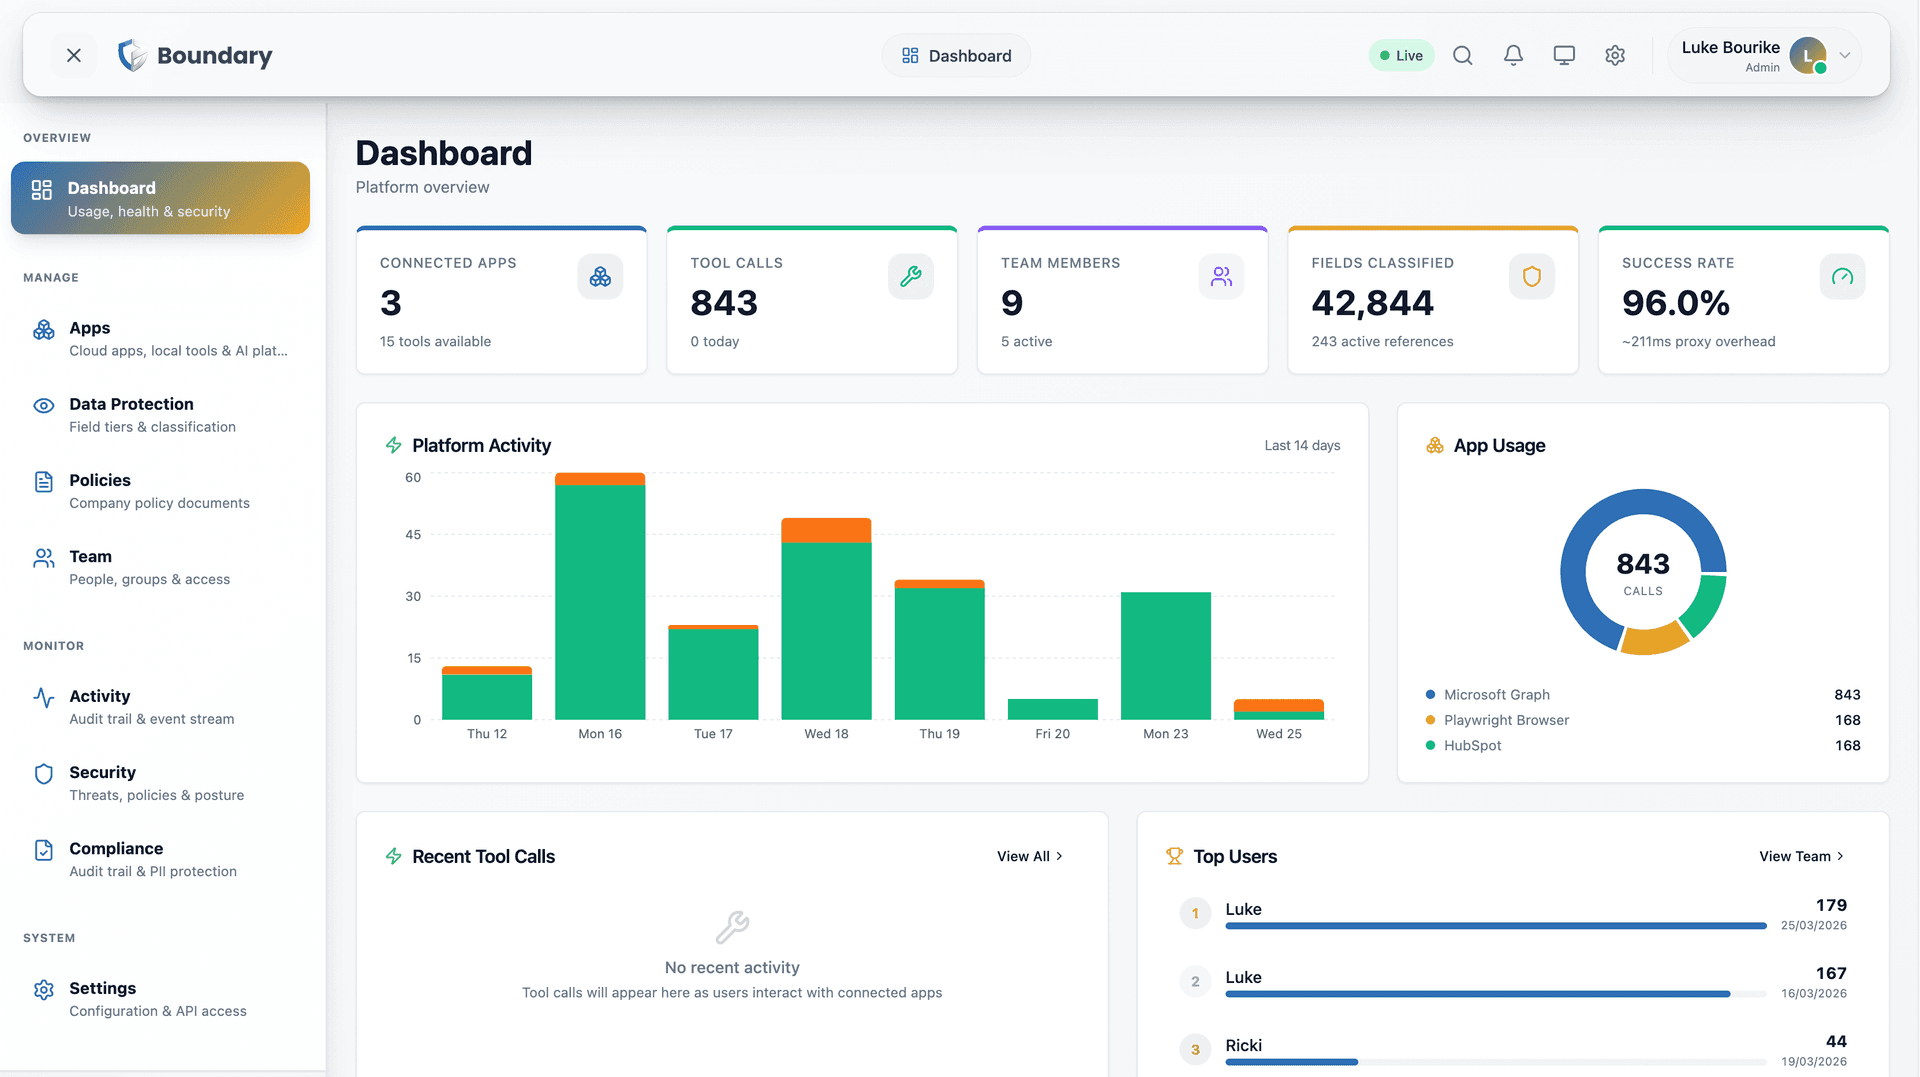Open View Team link in Top Users
Image resolution: width=1920 pixels, height=1077 pixels.
(x=1801, y=857)
